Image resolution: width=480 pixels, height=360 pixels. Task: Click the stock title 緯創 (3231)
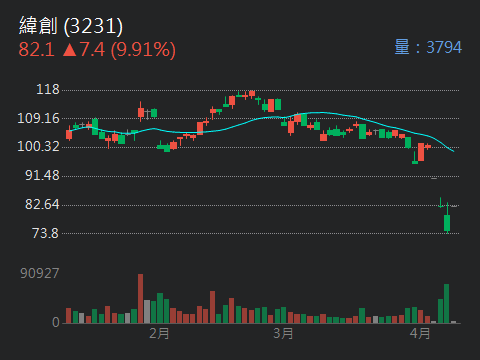(71, 26)
